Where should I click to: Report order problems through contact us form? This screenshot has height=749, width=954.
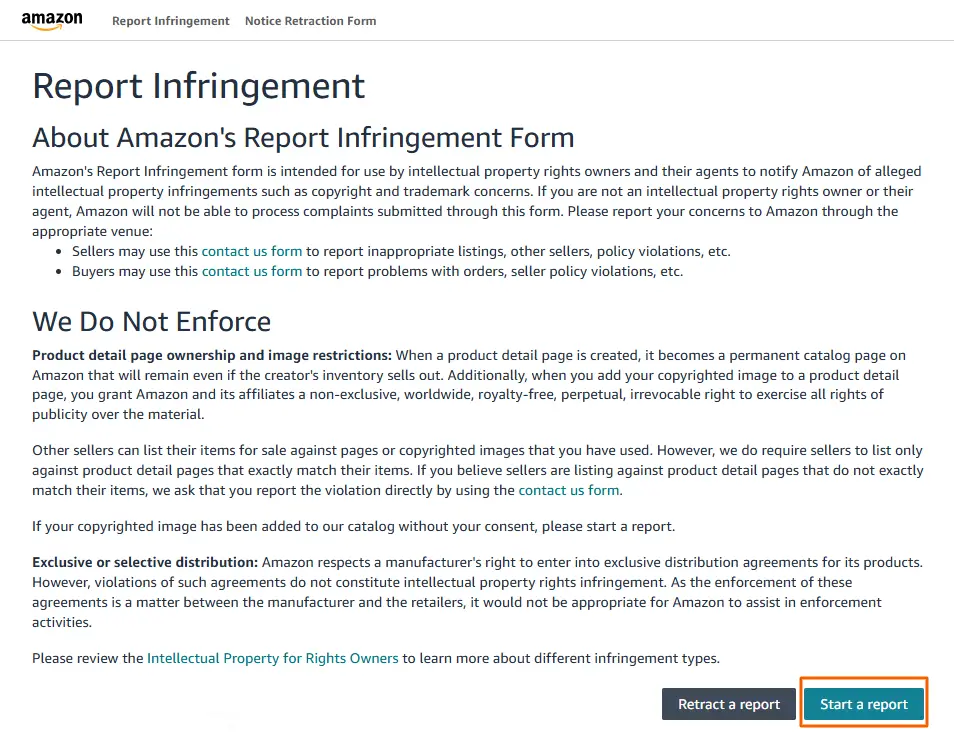251,271
